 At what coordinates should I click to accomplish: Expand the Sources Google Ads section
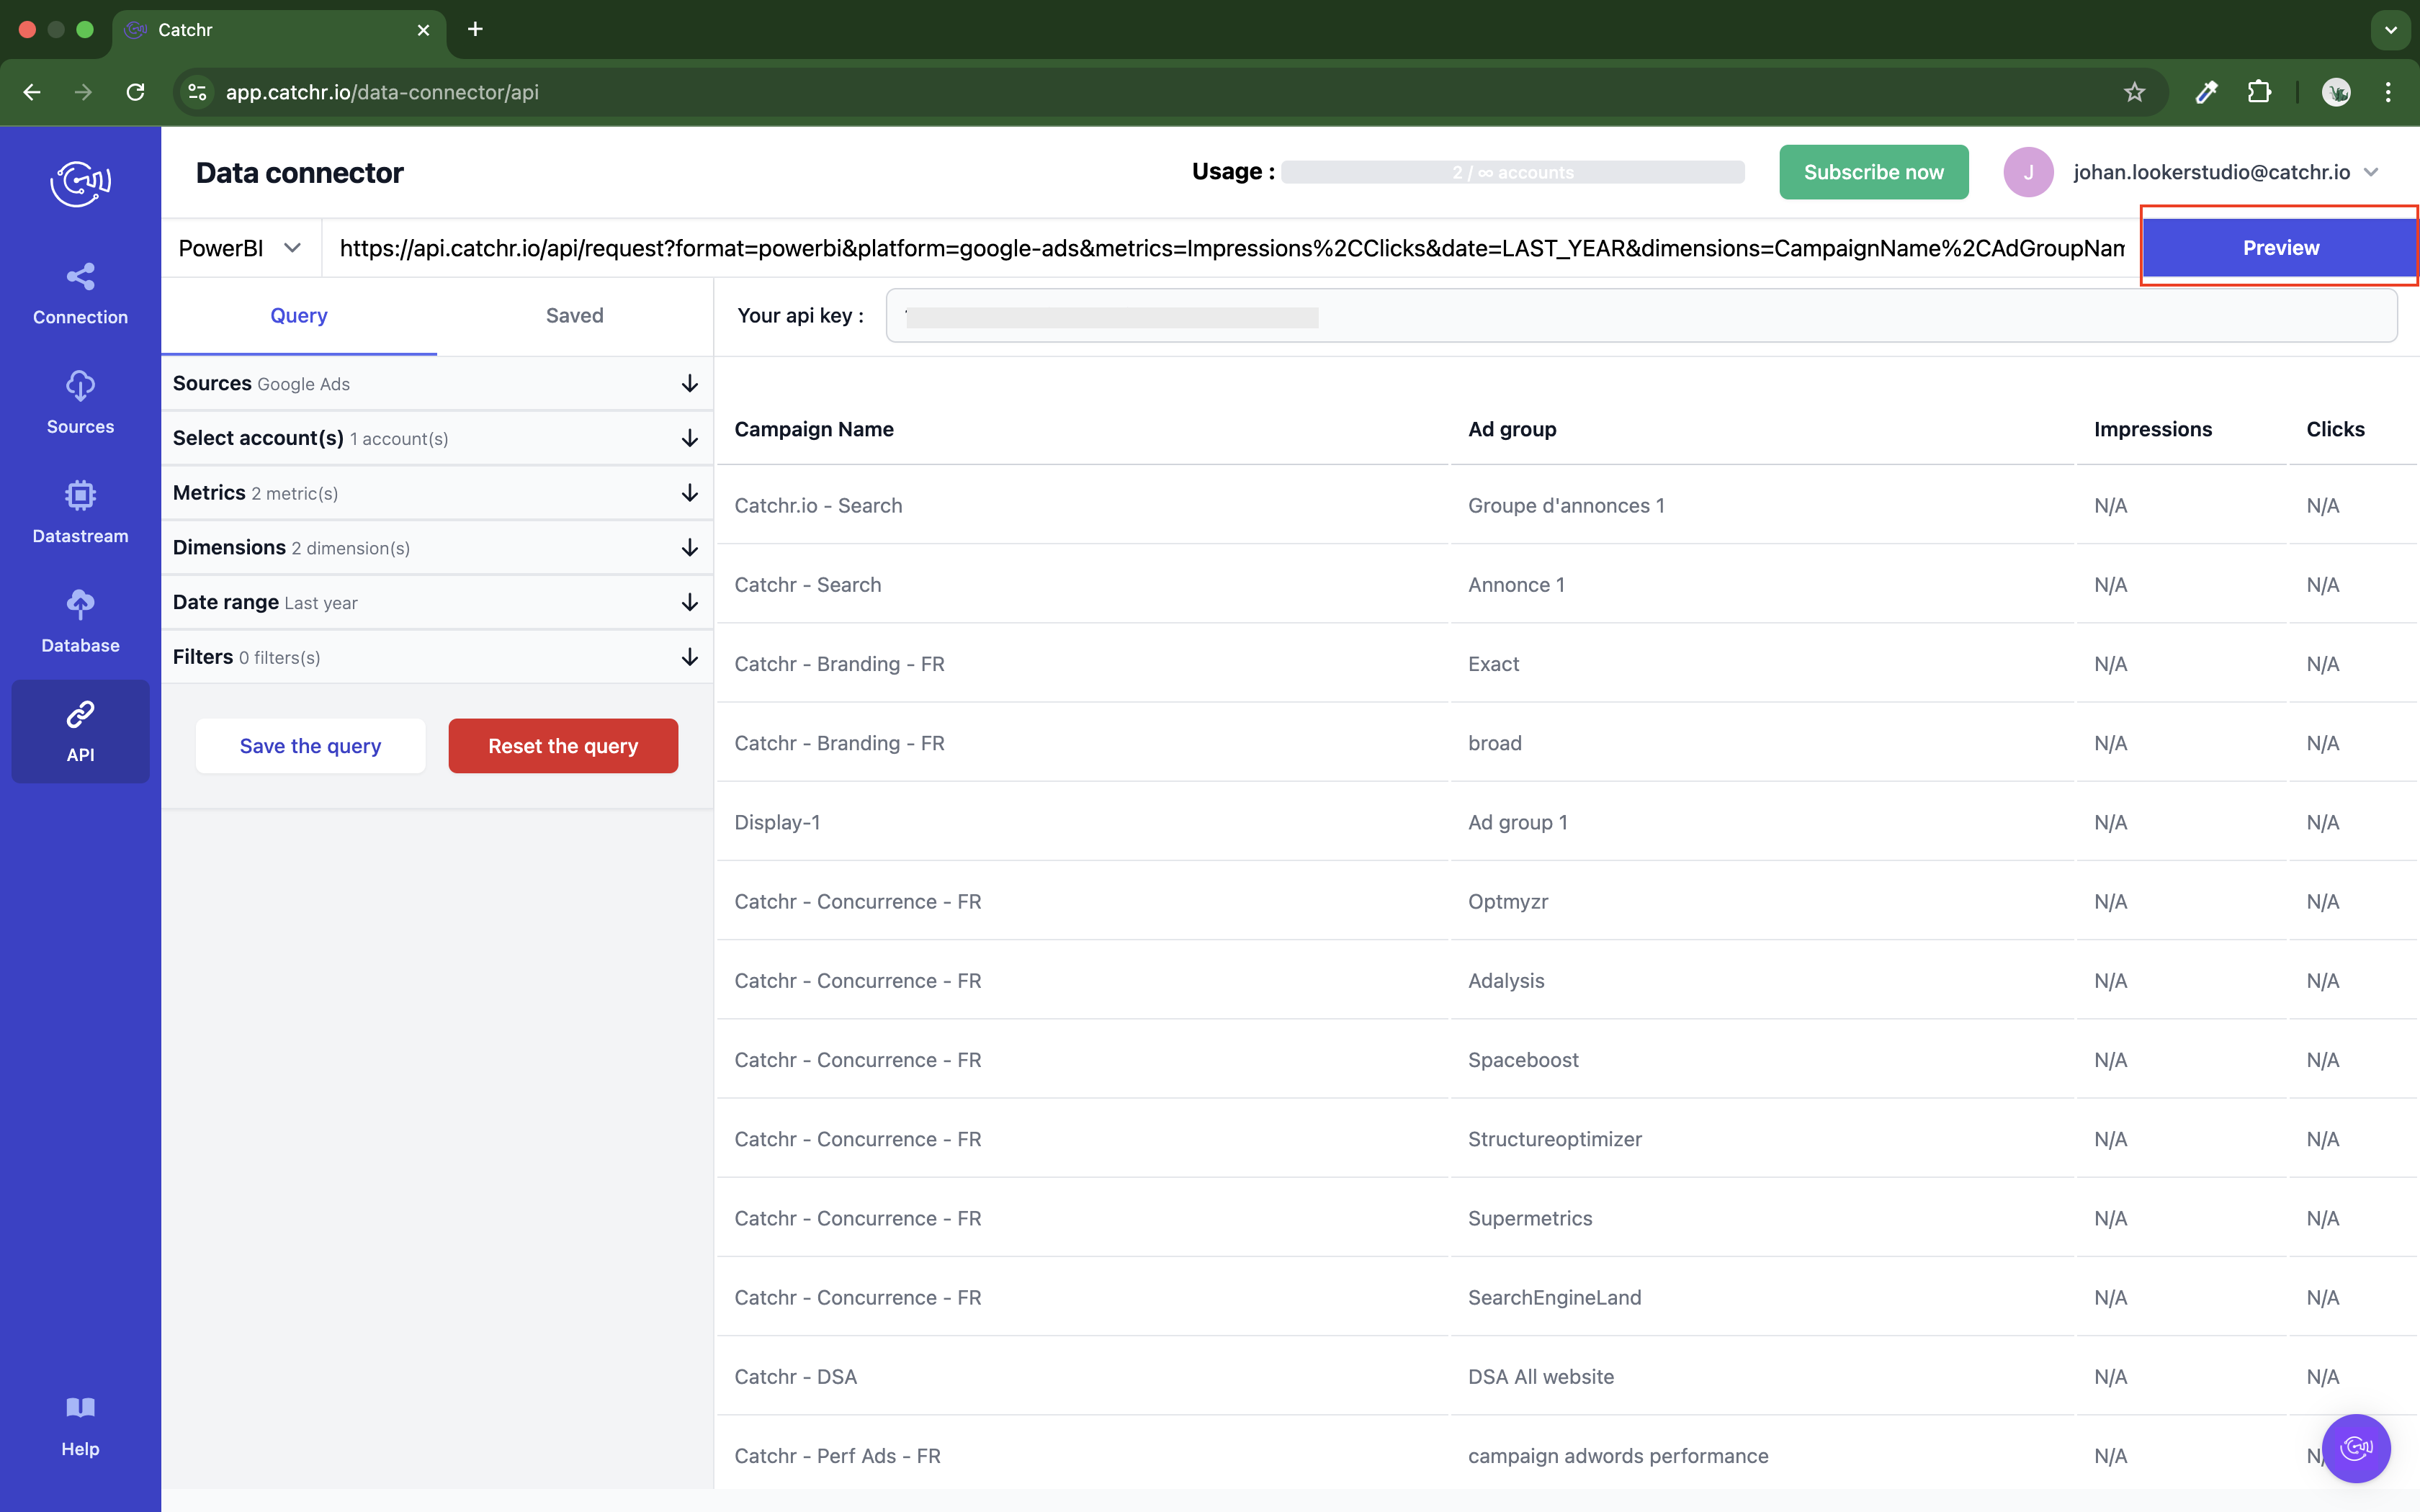(x=437, y=383)
